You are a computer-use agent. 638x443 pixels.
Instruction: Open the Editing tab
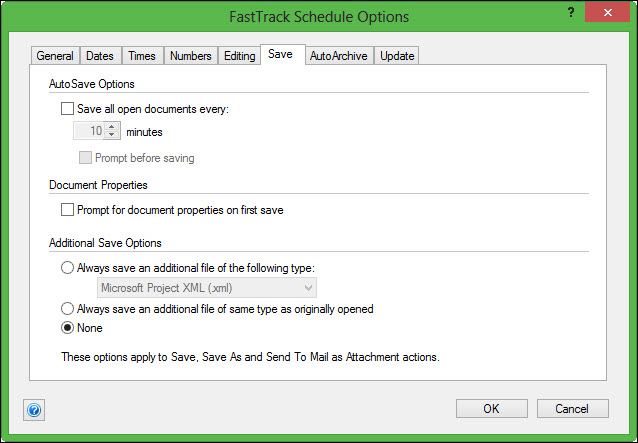click(239, 56)
